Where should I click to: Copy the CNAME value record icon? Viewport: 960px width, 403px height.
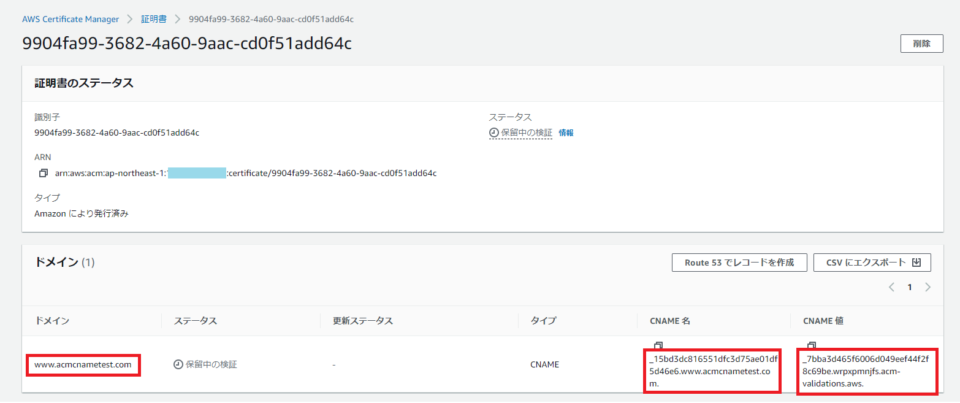pyautogui.click(x=812, y=345)
